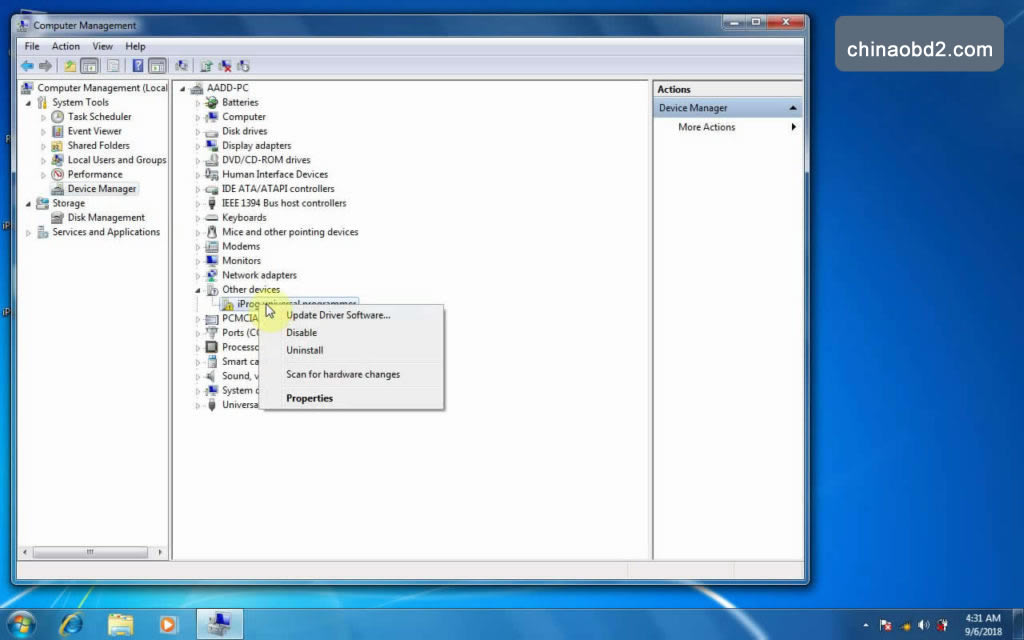The height and width of the screenshot is (640, 1024).
Task: Click Scan for hardware changes toolbar icon
Action: 182,66
